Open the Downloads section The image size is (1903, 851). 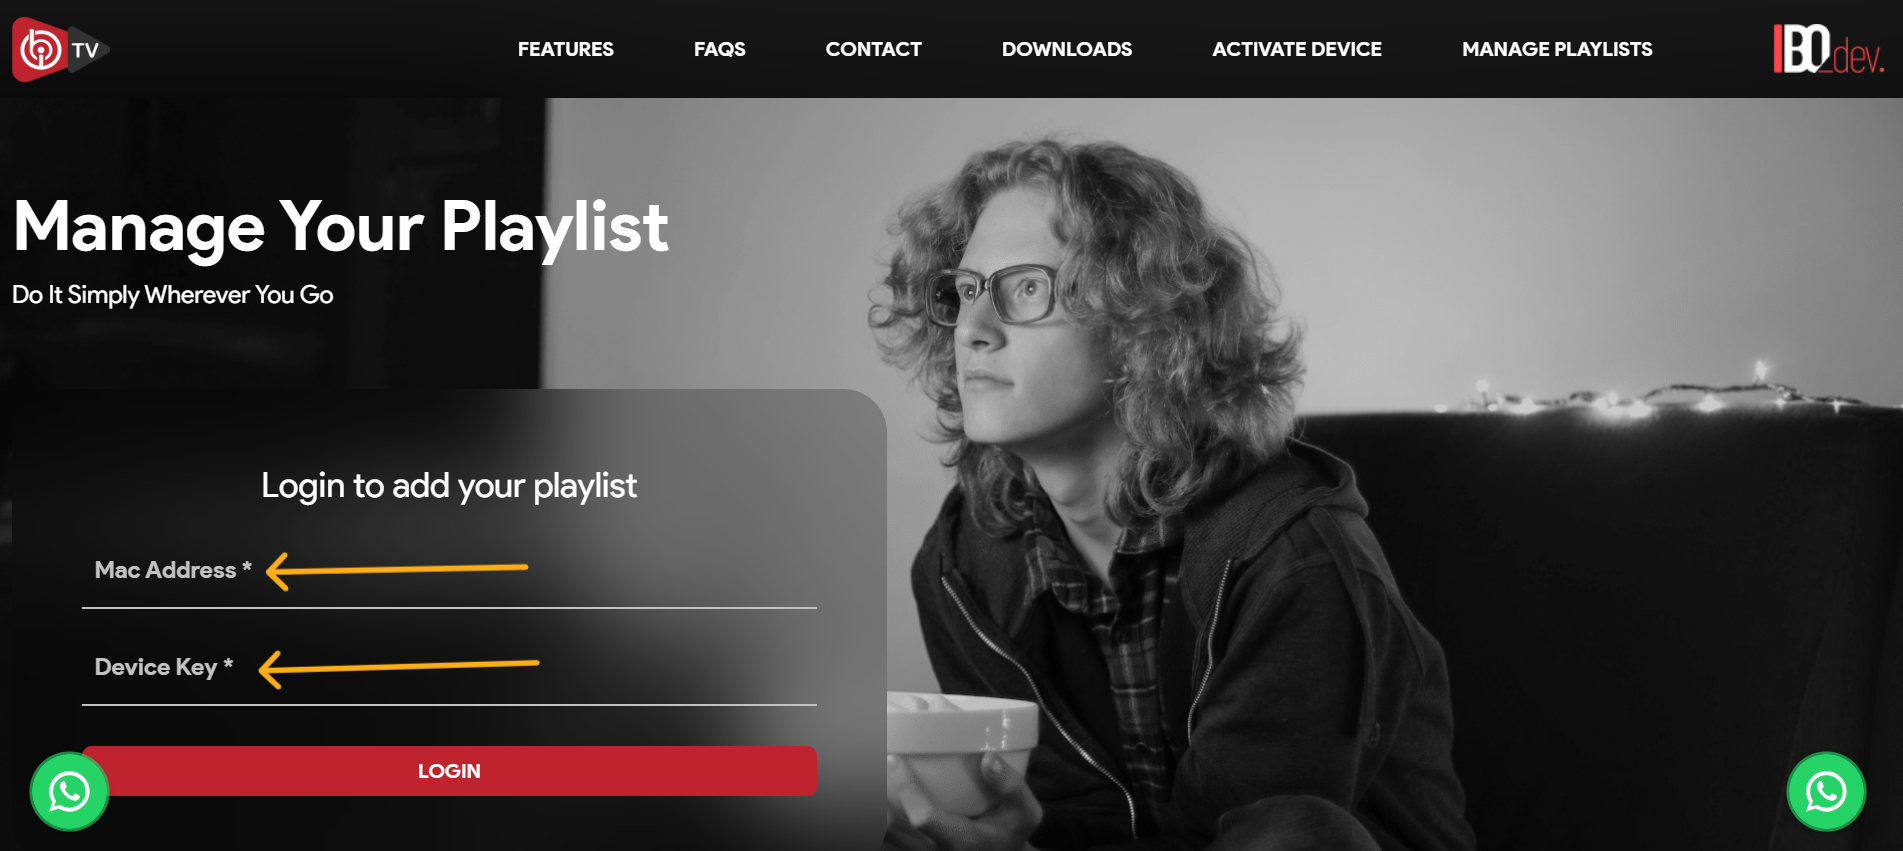tap(1066, 49)
